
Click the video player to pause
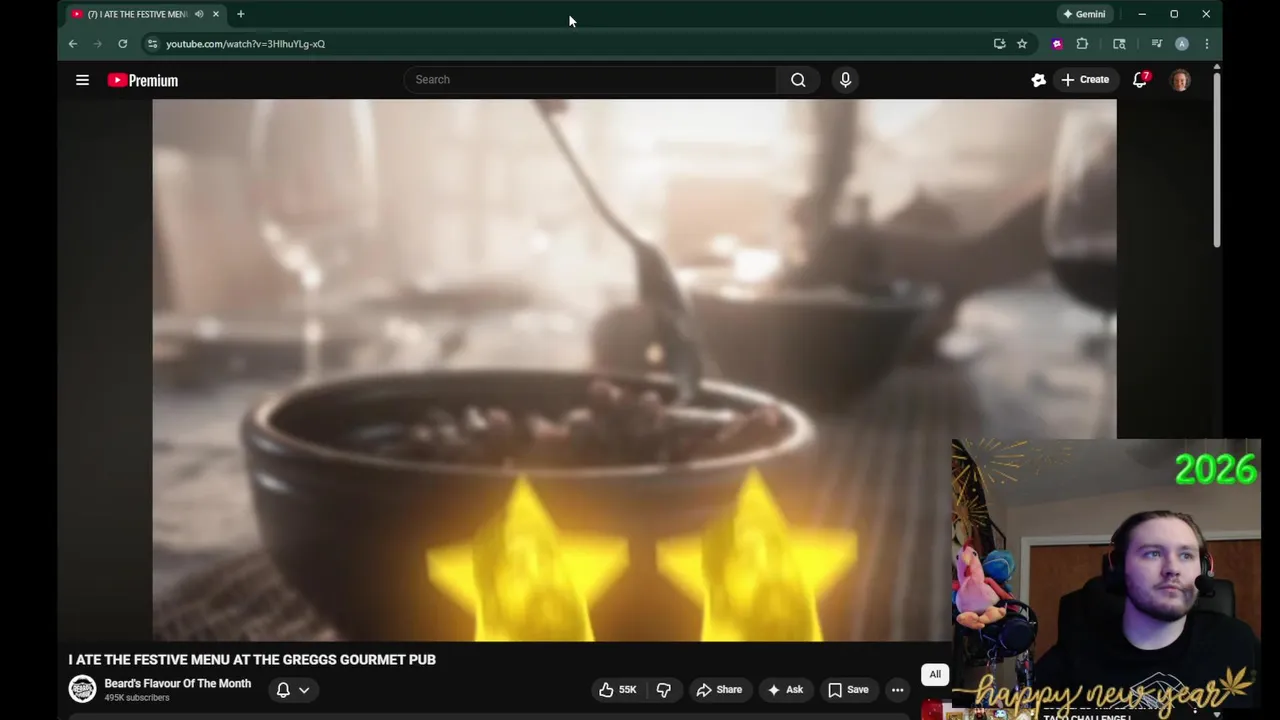(634, 370)
